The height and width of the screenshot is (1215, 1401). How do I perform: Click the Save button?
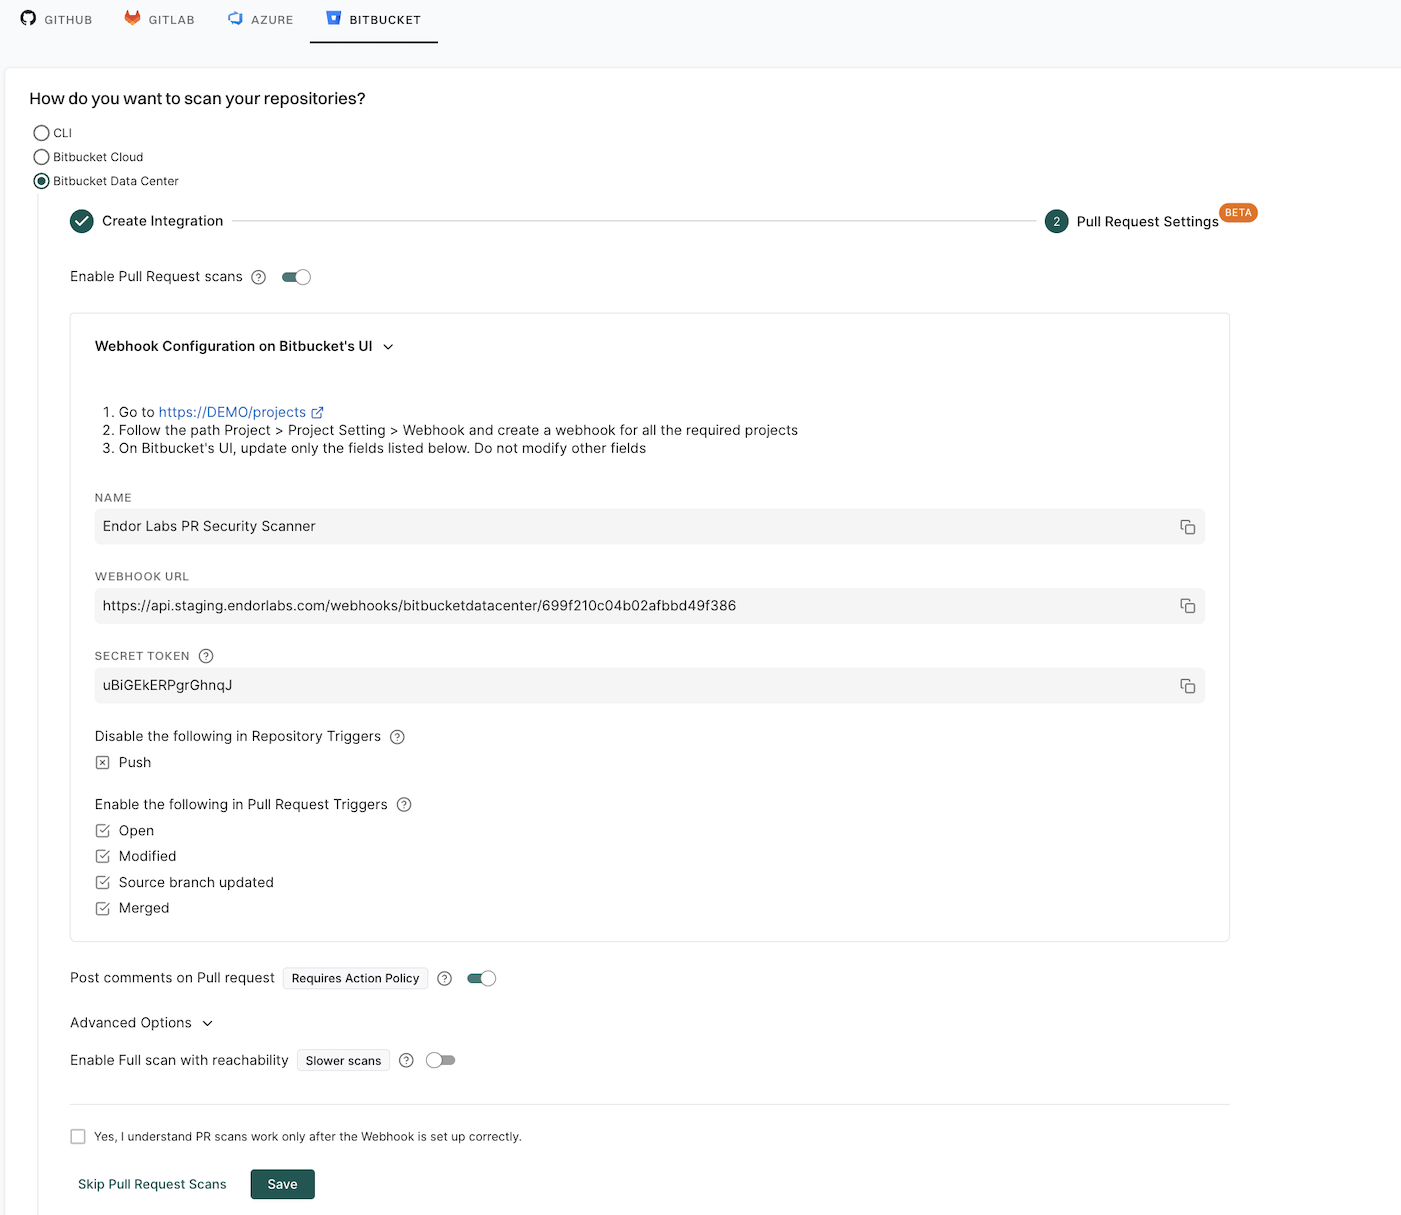282,1184
